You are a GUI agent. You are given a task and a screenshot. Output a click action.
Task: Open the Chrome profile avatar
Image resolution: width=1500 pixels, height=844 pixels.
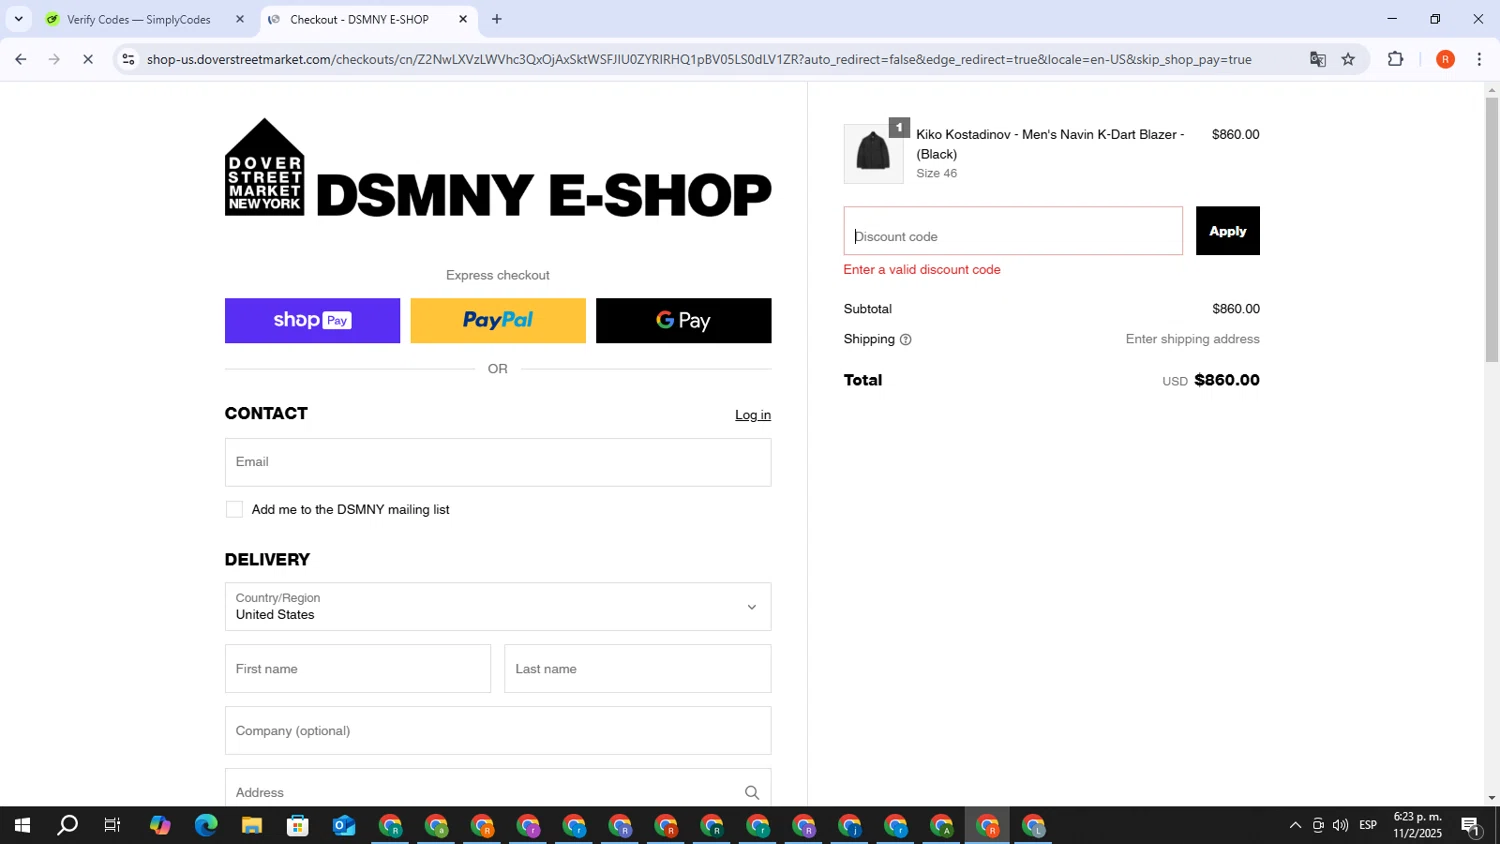1445,60
